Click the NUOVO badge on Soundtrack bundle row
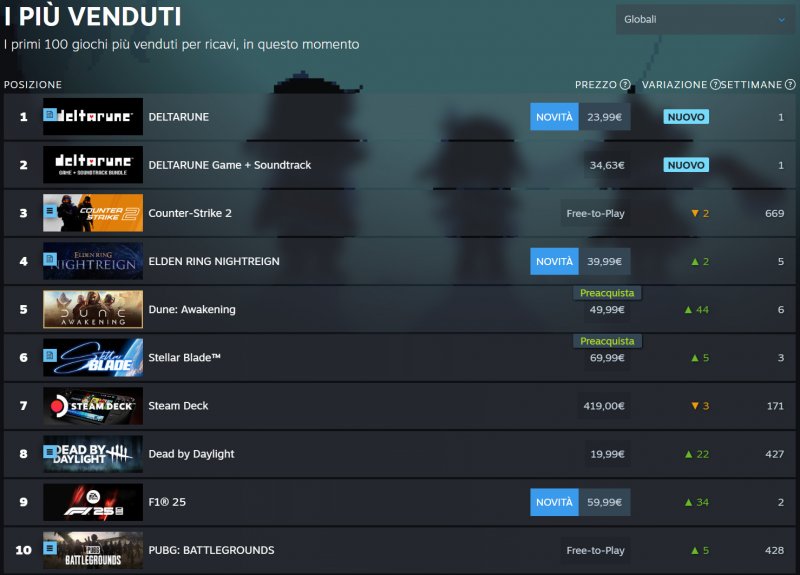Viewport: 800px width, 575px height. click(x=686, y=165)
